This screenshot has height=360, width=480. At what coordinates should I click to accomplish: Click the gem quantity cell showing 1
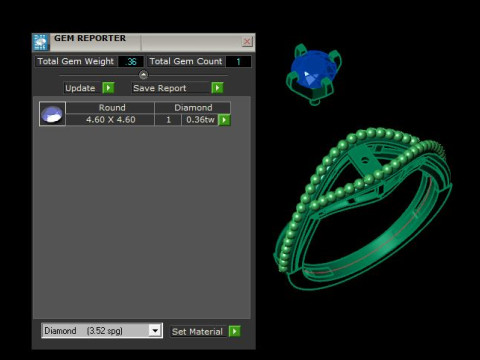pos(168,120)
